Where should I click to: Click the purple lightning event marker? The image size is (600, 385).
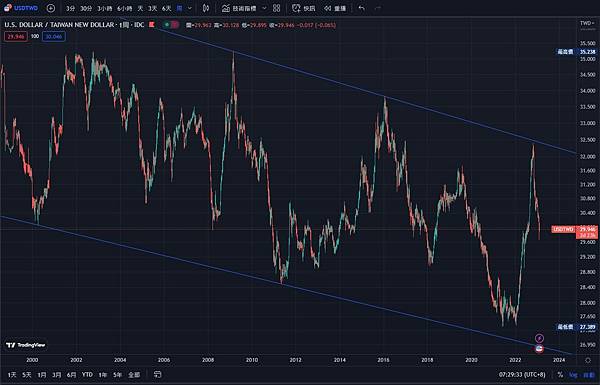(x=539, y=338)
